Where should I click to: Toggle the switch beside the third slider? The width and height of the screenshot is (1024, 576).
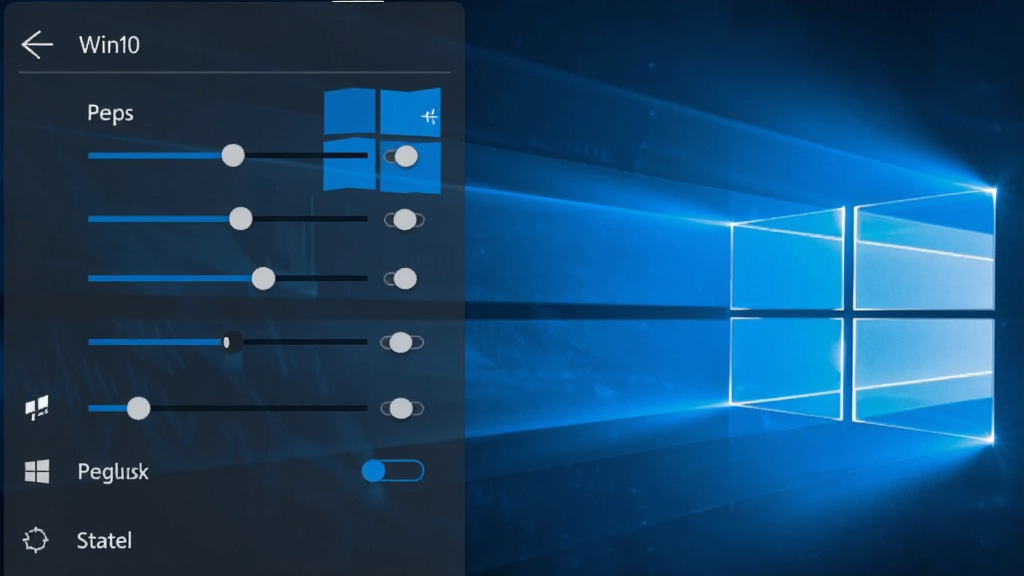point(400,279)
